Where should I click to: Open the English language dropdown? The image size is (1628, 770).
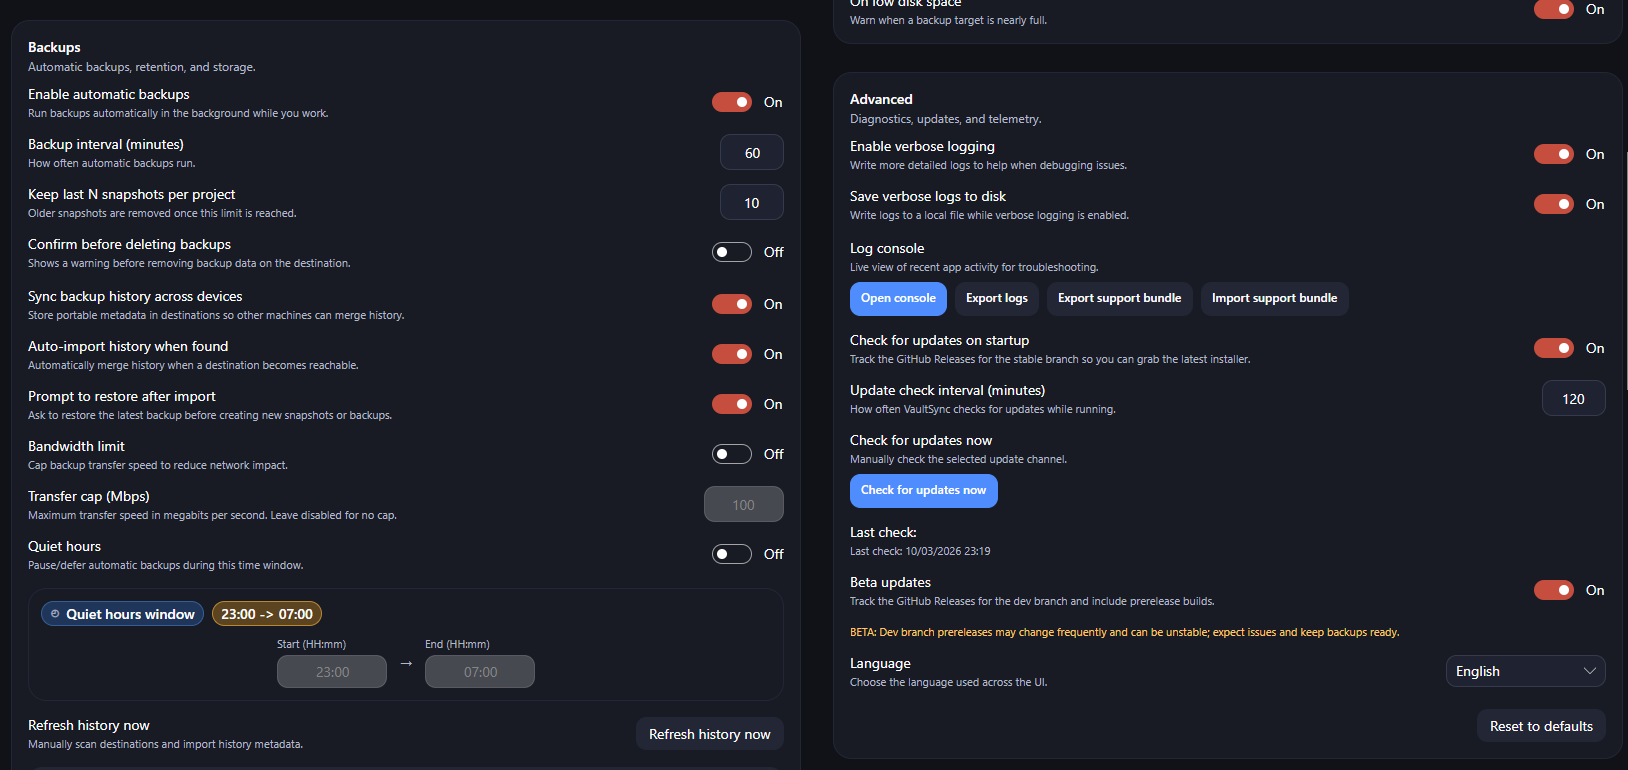click(x=1525, y=670)
